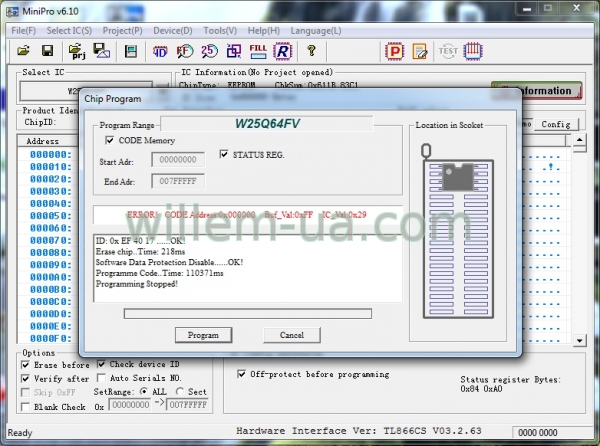Open the Tools(V) menu
Screen dimensions: 600x446
coord(220,31)
